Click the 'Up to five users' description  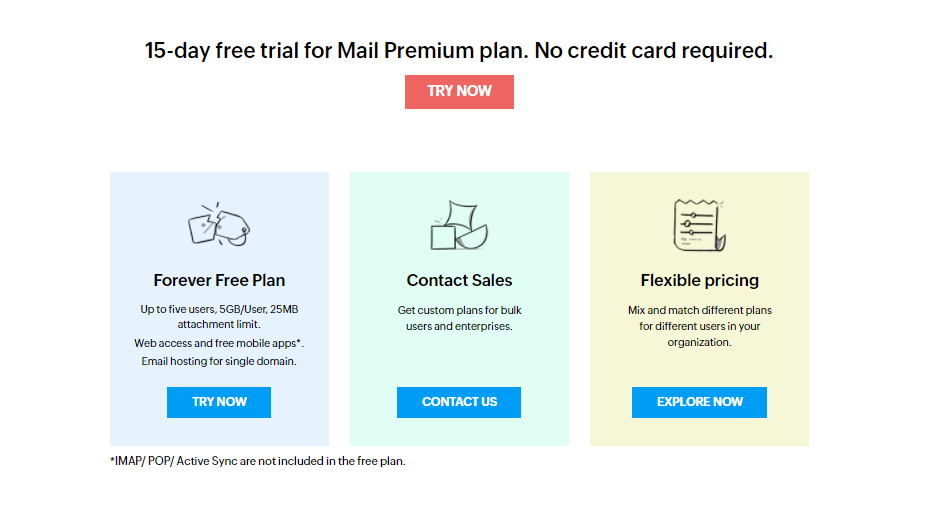tap(219, 316)
